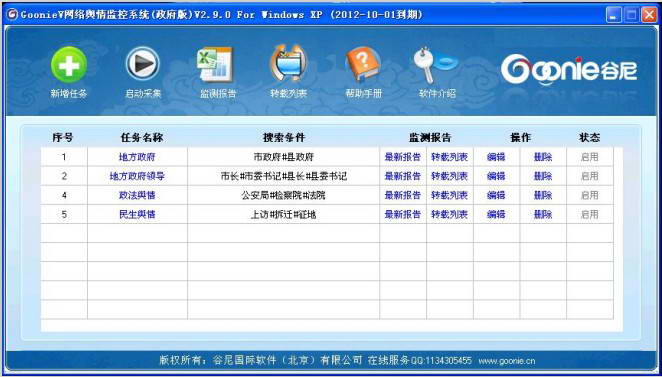The width and height of the screenshot is (662, 377).
Task: Click 编辑 for the 政法舆情 task
Action: (x=496, y=195)
